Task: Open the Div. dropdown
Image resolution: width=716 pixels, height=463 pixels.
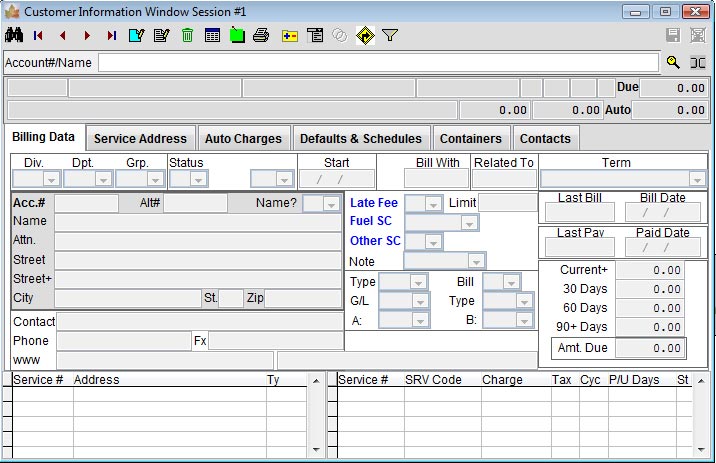Action: tap(51, 179)
